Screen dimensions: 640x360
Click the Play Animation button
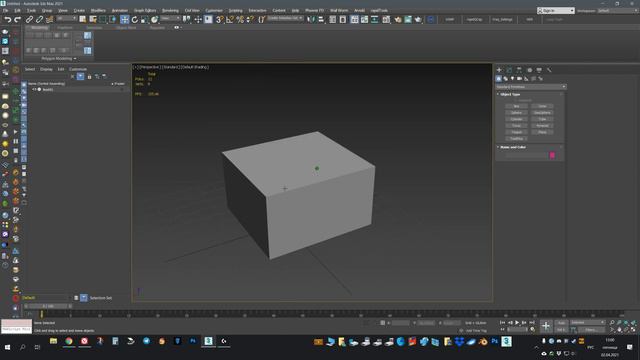517,323
